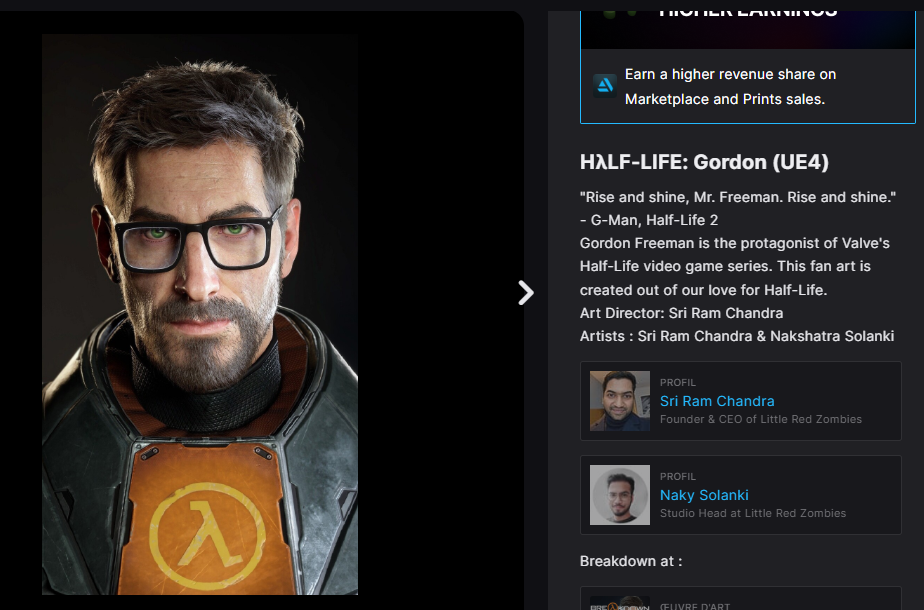The height and width of the screenshot is (610, 924).
Task: Click the 'HλLF-LIFE: Gordon (UE4)' title
Action: point(704,162)
